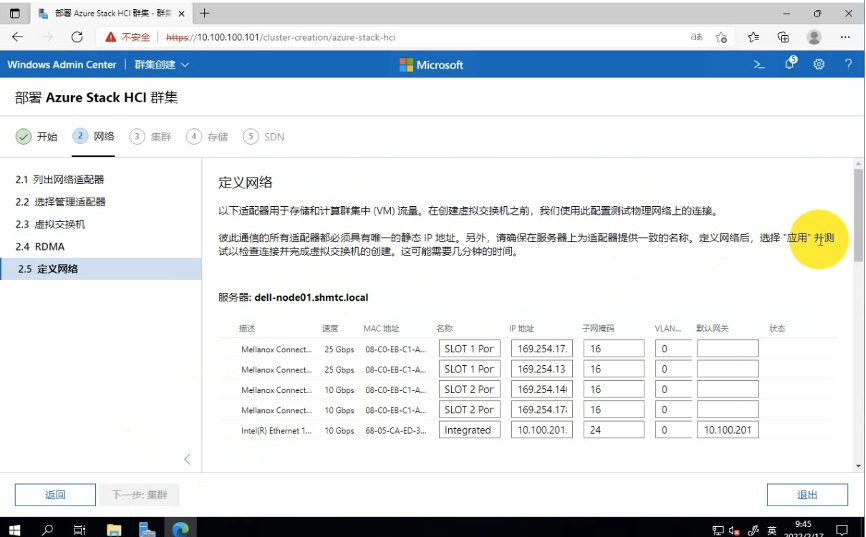Go to step 1 开始
The image size is (866, 537).
pyautogui.click(x=36, y=136)
